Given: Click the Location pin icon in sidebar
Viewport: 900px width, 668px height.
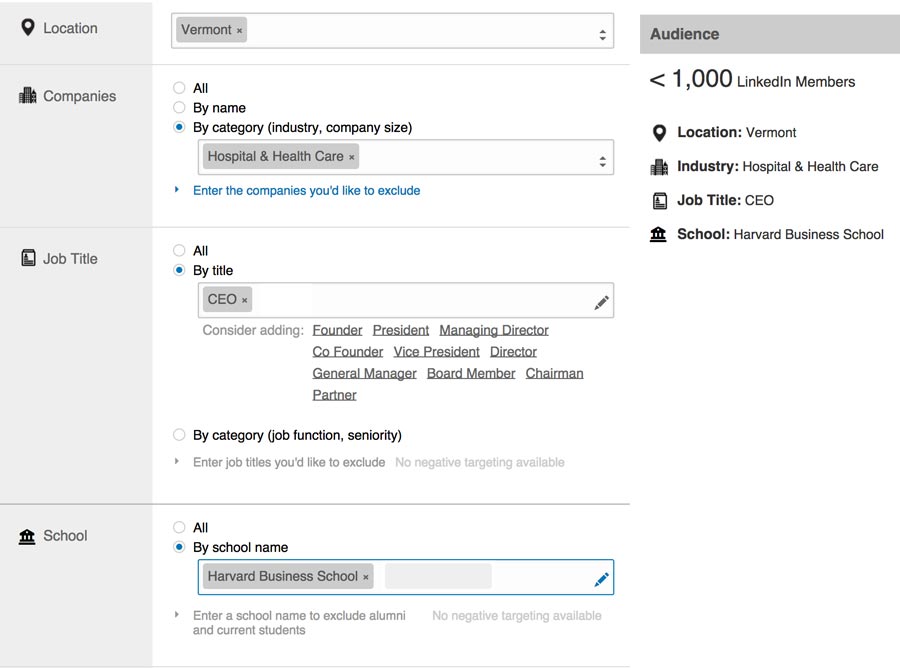Looking at the screenshot, I should (x=28, y=28).
